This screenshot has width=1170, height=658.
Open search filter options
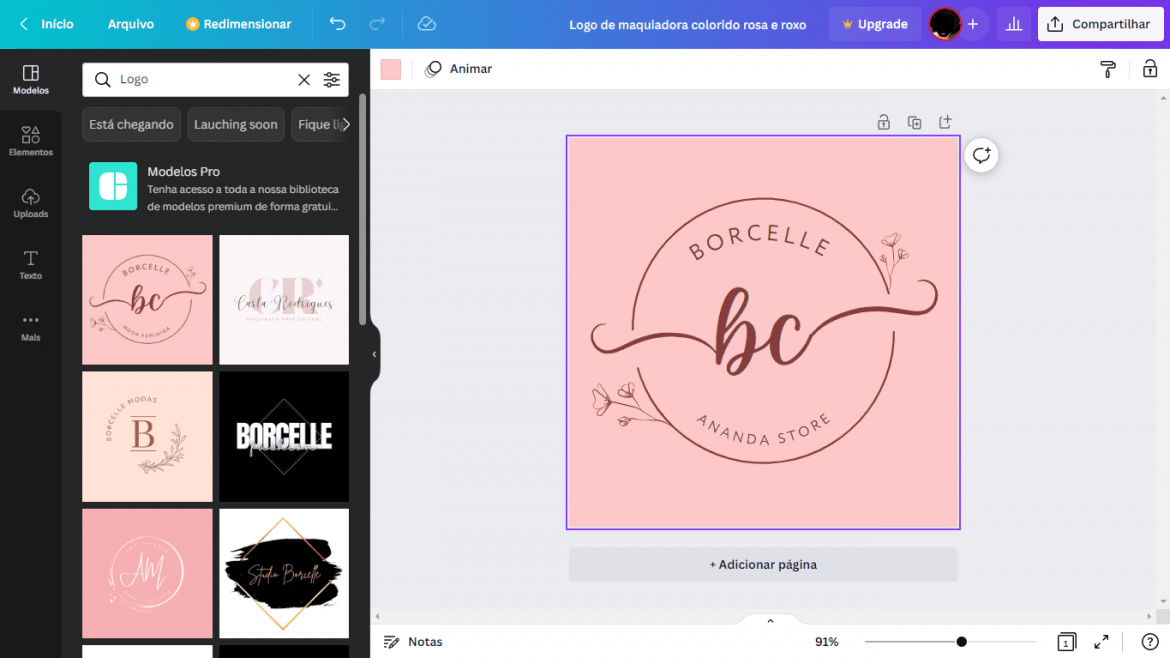point(332,80)
